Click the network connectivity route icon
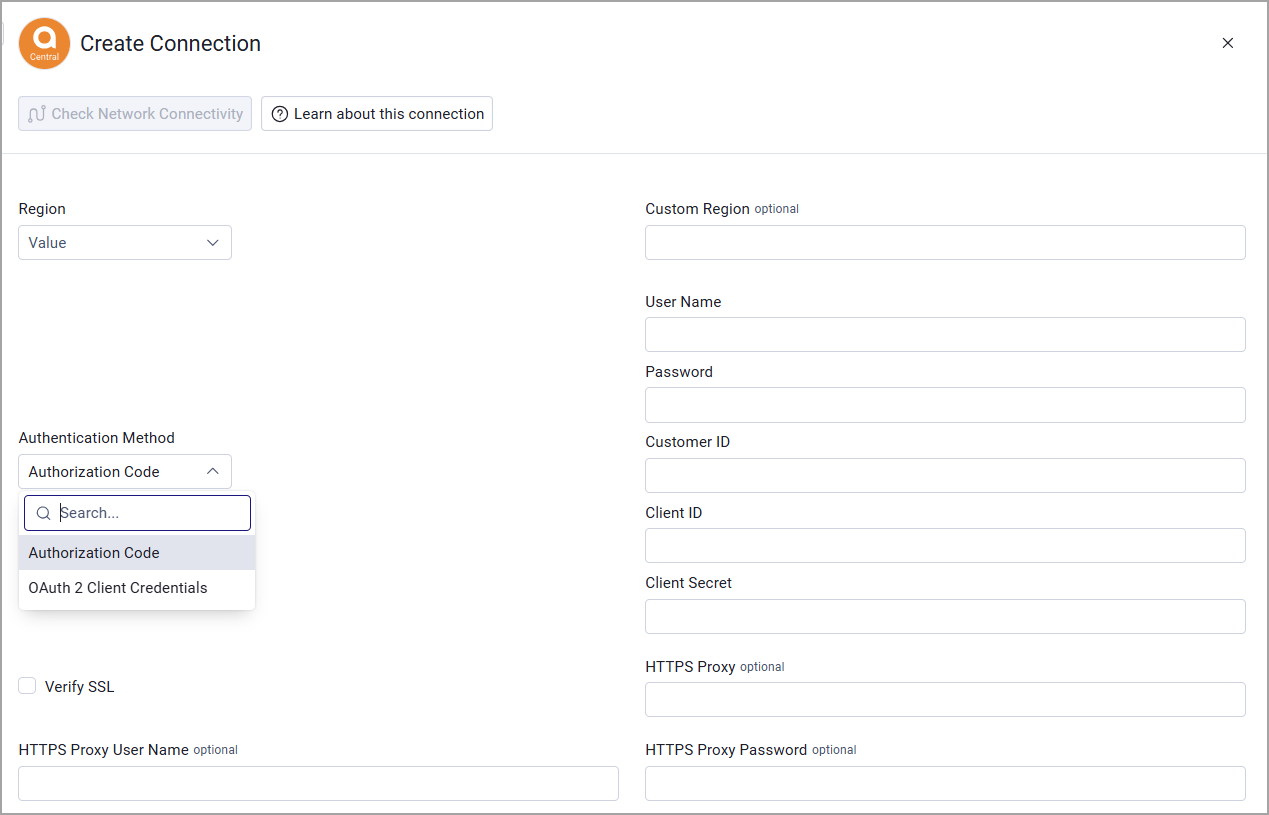 (37, 114)
